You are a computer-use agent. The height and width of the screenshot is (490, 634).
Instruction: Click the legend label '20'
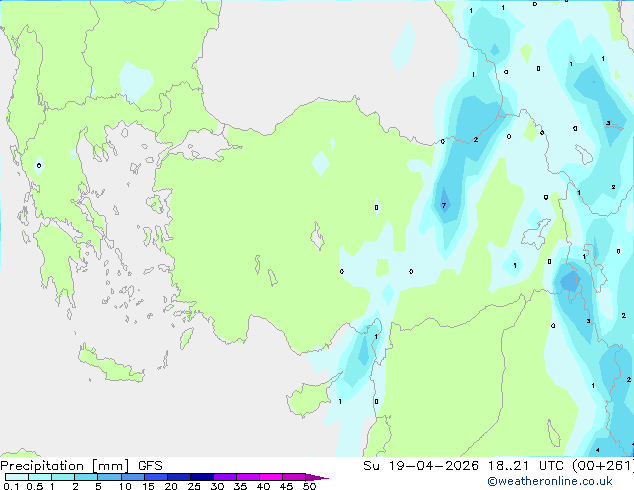[171, 486]
